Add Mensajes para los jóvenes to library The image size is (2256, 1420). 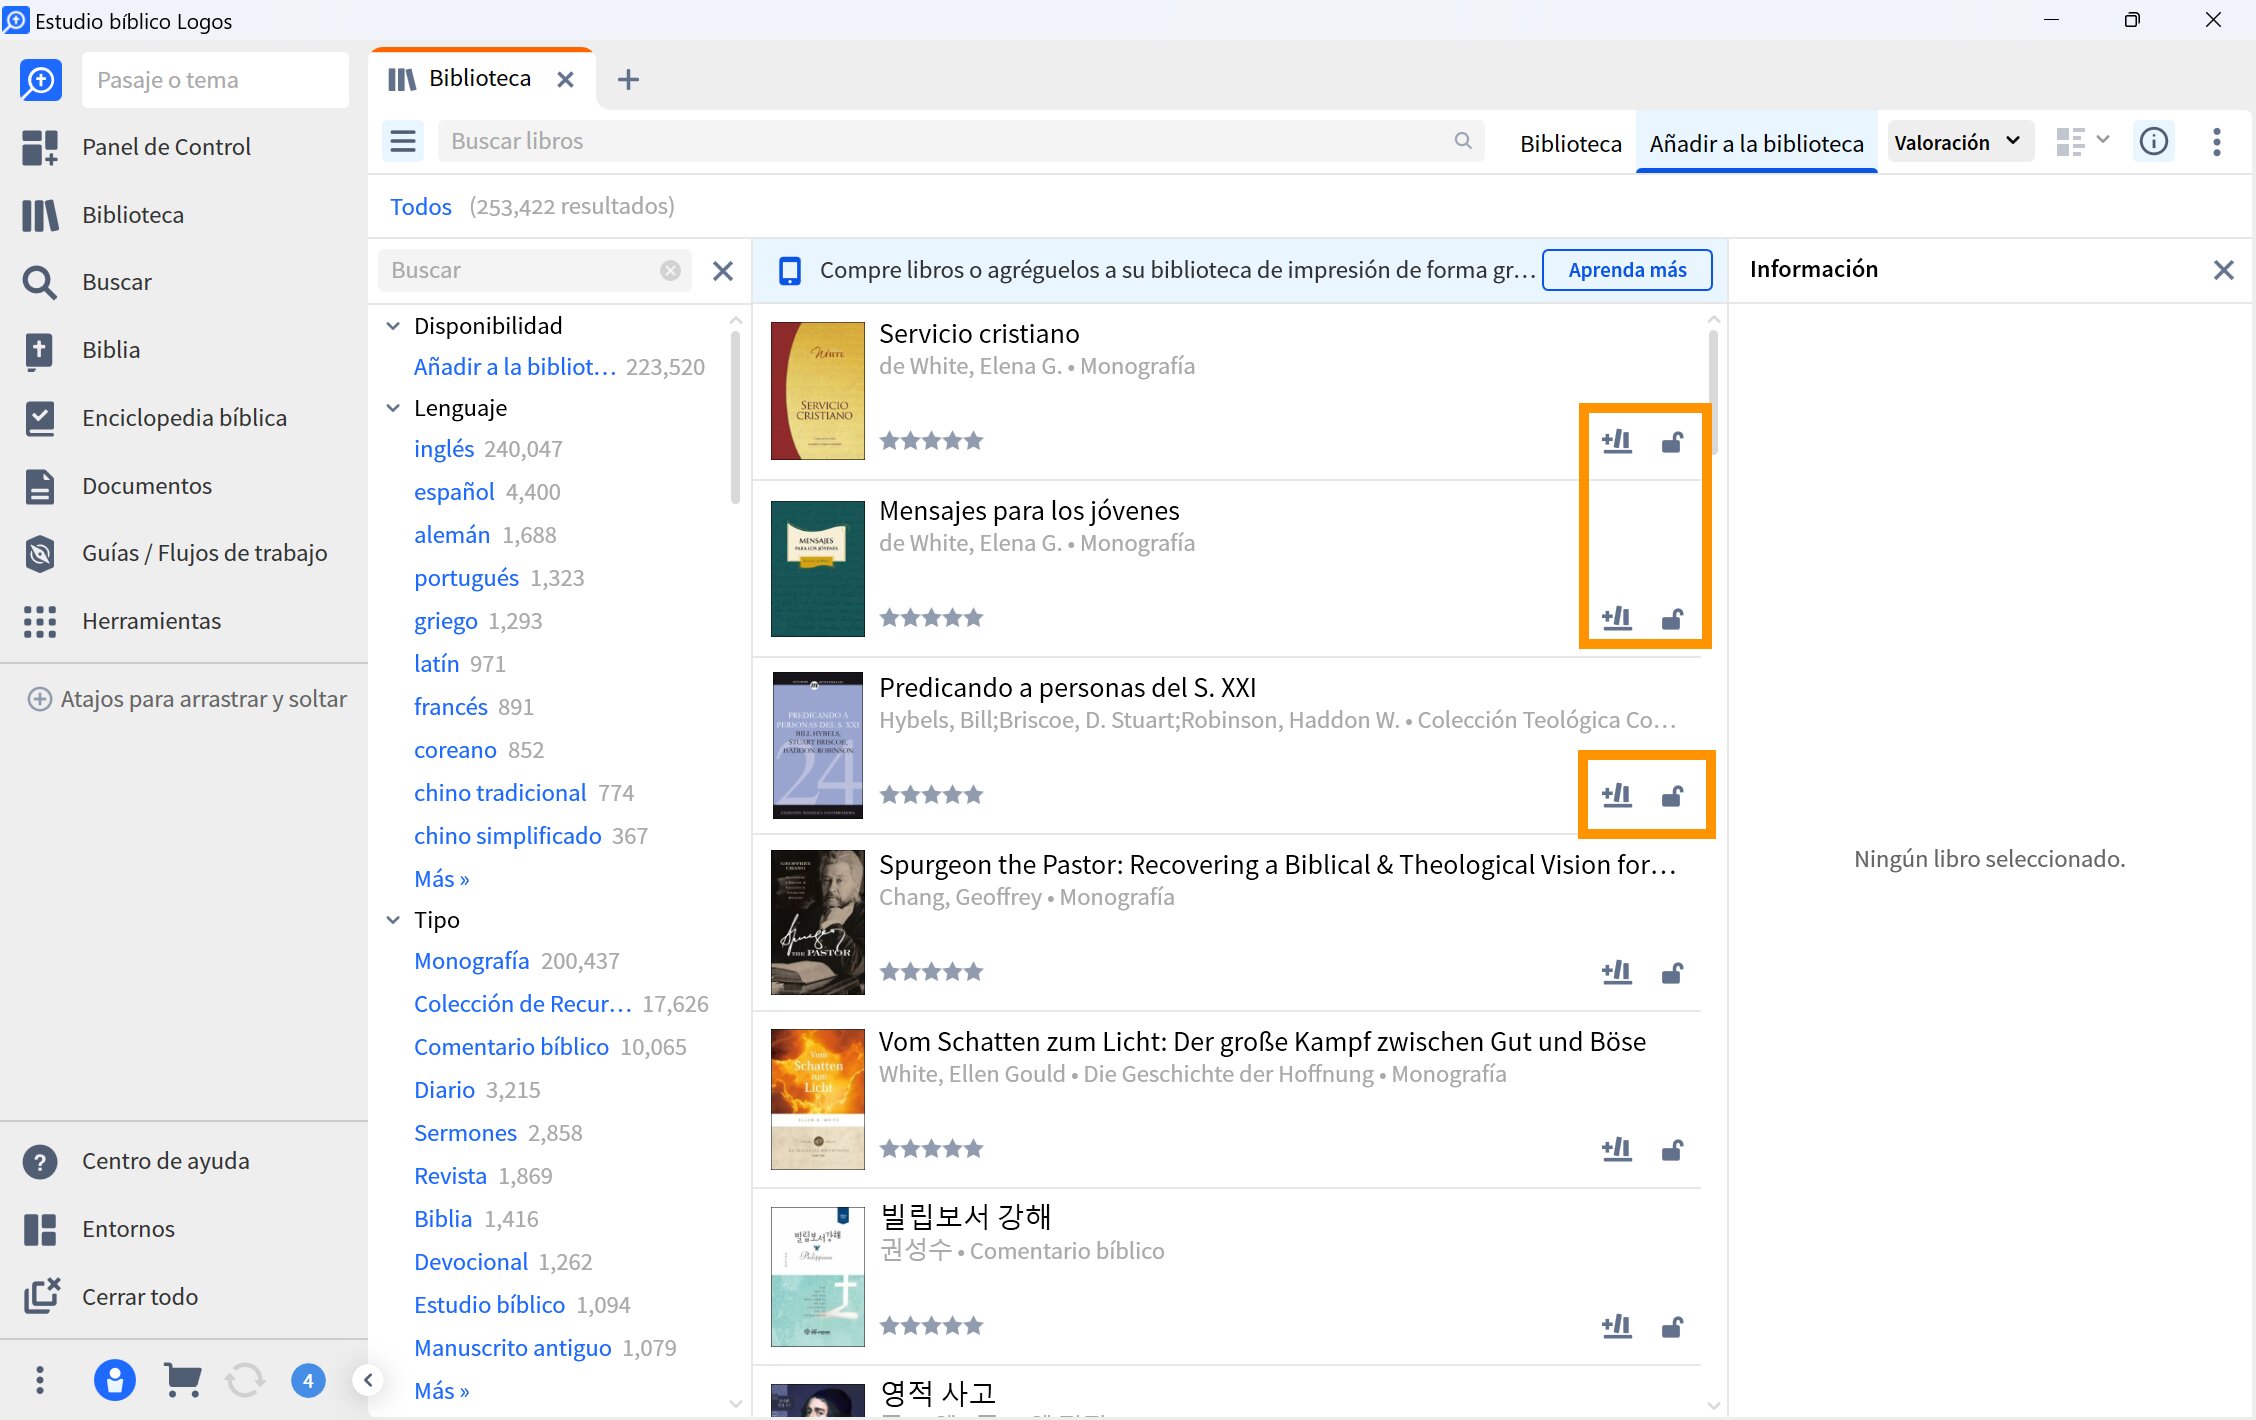pyautogui.click(x=1617, y=618)
